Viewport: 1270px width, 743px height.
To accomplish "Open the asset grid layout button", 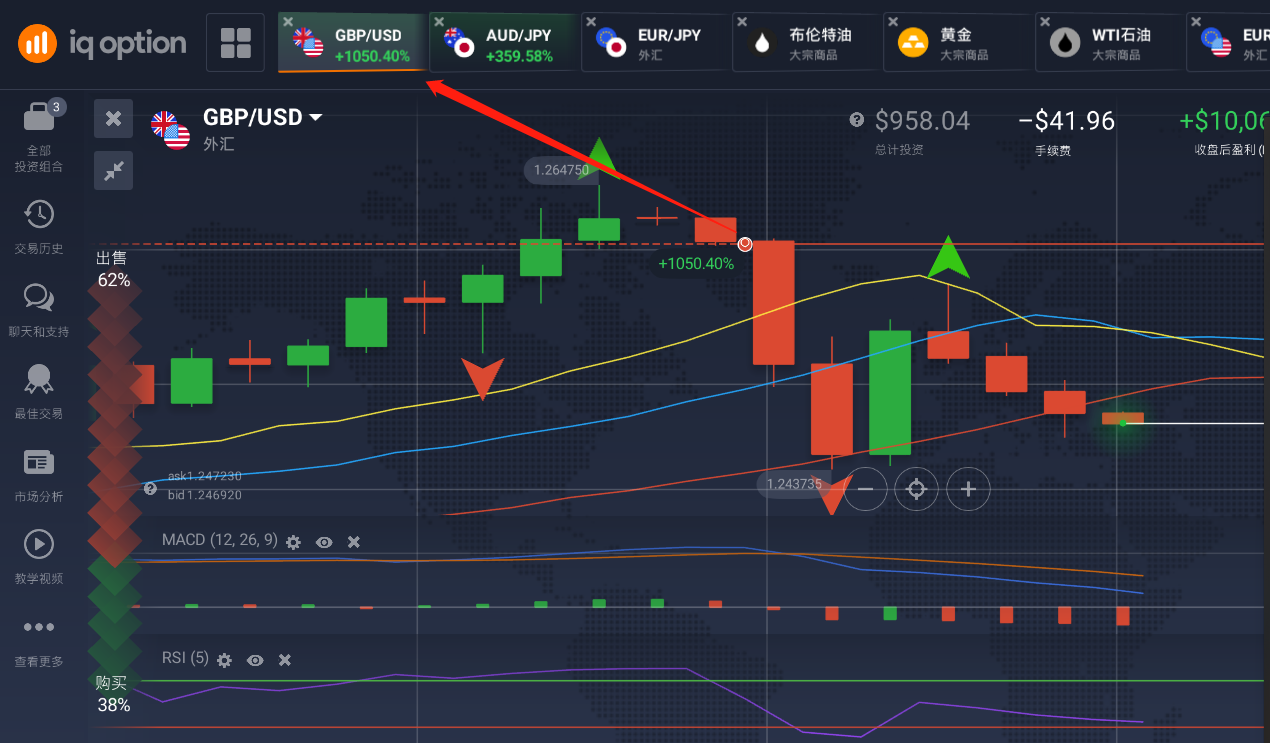I will pos(236,43).
